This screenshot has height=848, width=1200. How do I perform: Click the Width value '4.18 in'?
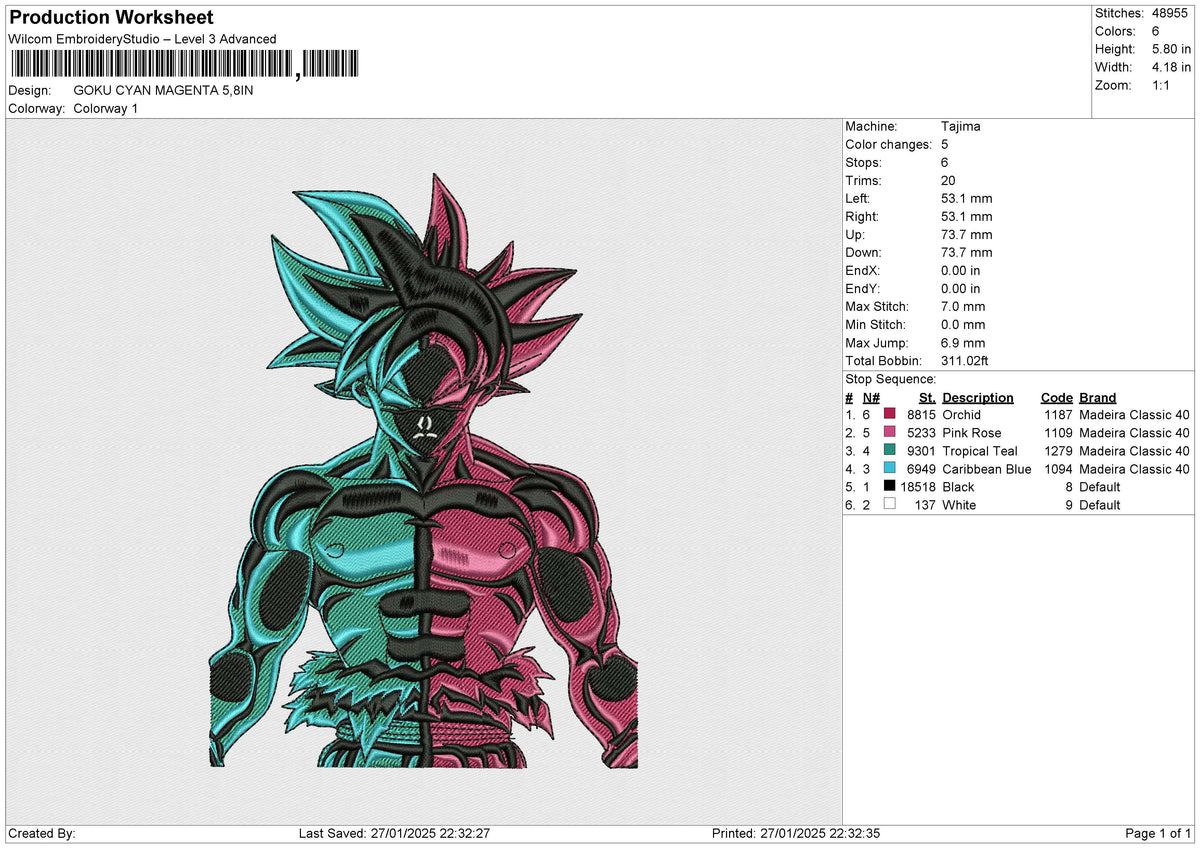(x=1171, y=67)
